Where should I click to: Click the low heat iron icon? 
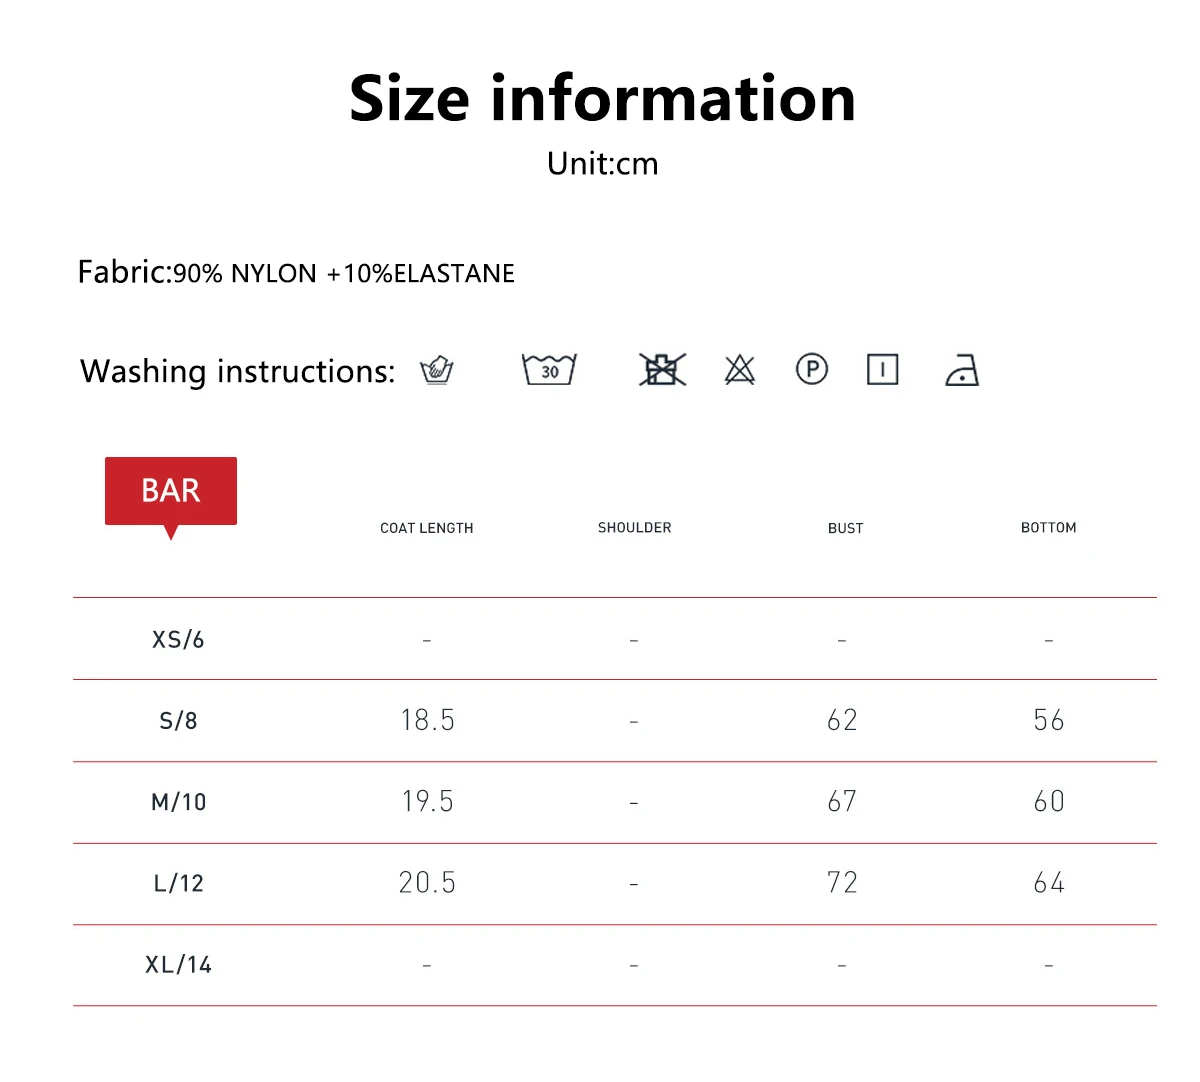coord(962,369)
